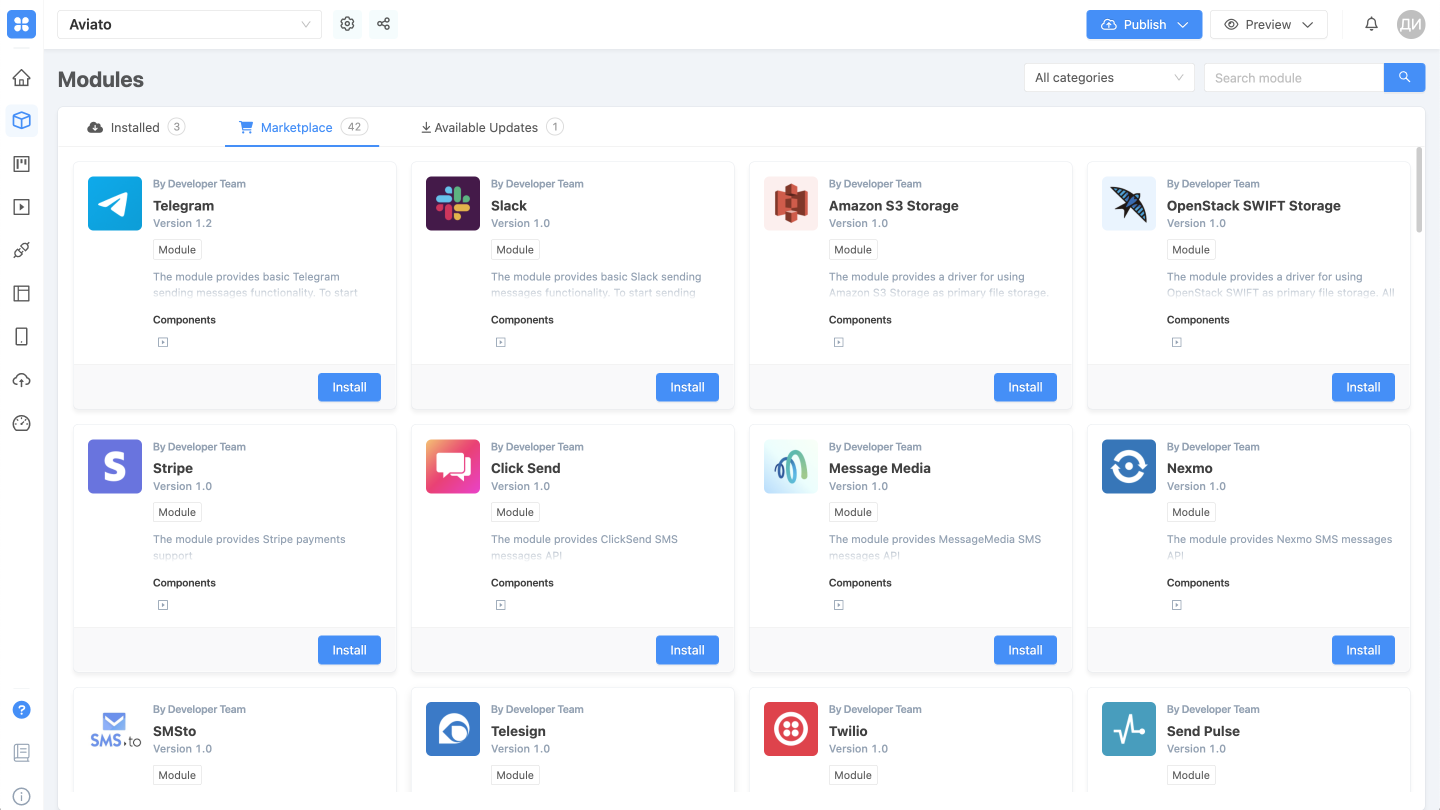Click the integrations plug icon in sidebar

click(x=21, y=250)
